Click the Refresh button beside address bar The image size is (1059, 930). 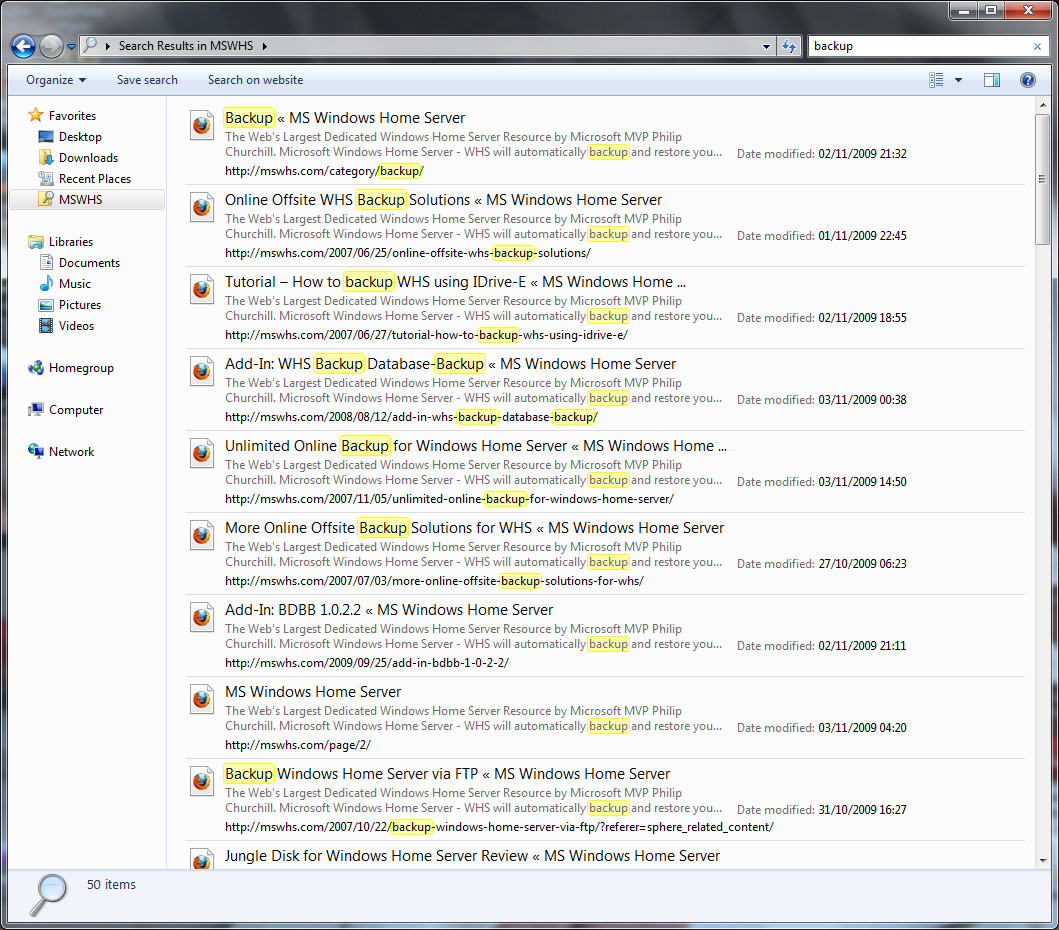(789, 46)
